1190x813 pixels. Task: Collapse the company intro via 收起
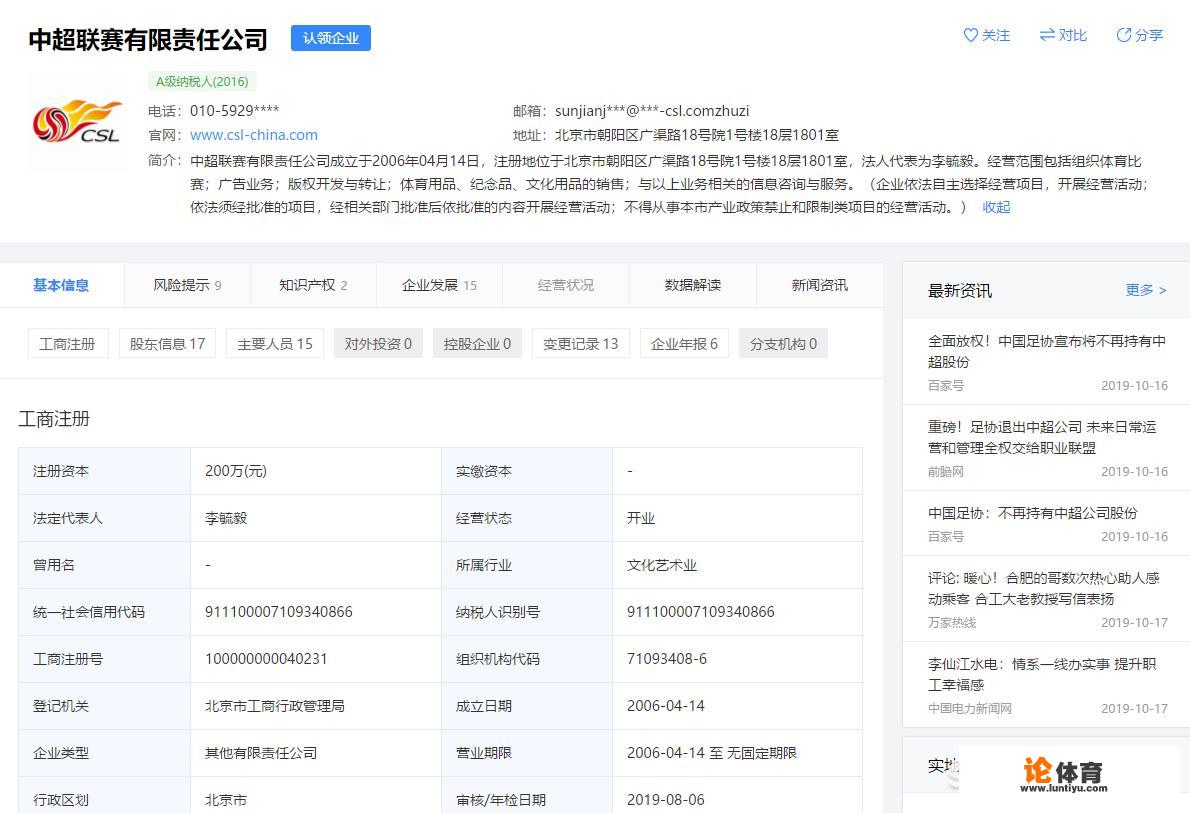995,207
